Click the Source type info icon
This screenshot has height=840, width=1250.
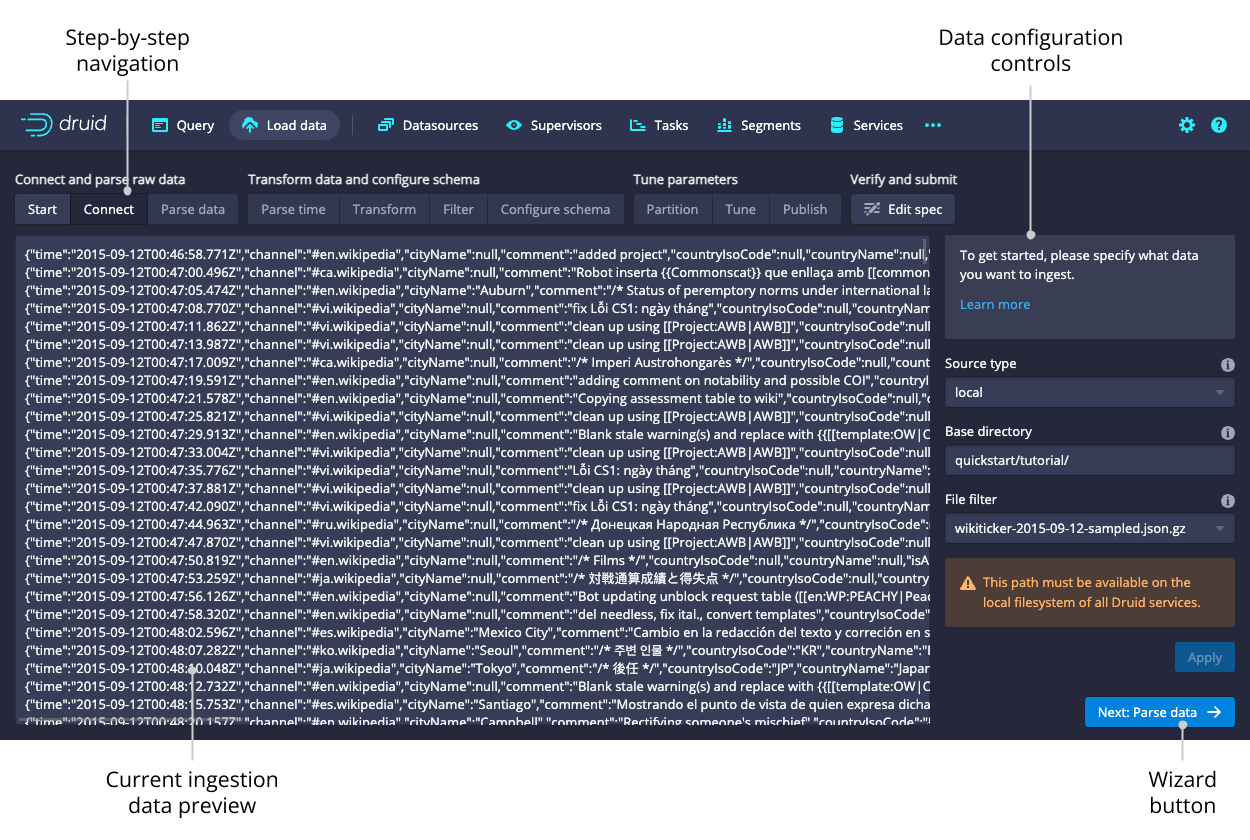pos(1228,365)
